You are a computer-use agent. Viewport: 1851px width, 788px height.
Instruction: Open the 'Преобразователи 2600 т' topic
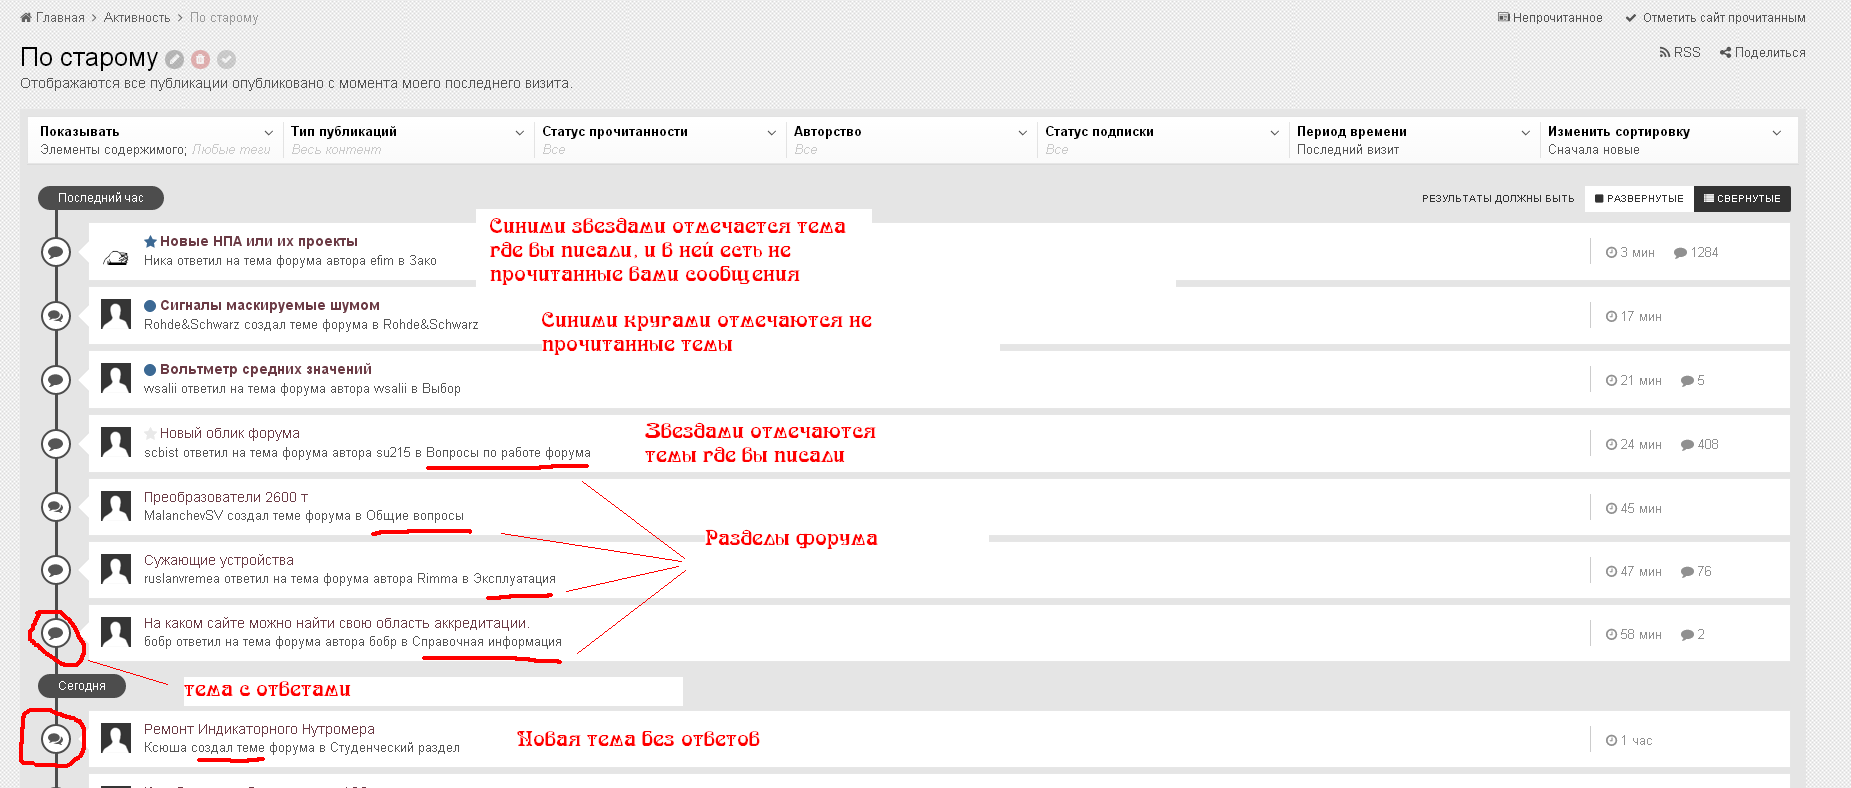click(x=226, y=497)
